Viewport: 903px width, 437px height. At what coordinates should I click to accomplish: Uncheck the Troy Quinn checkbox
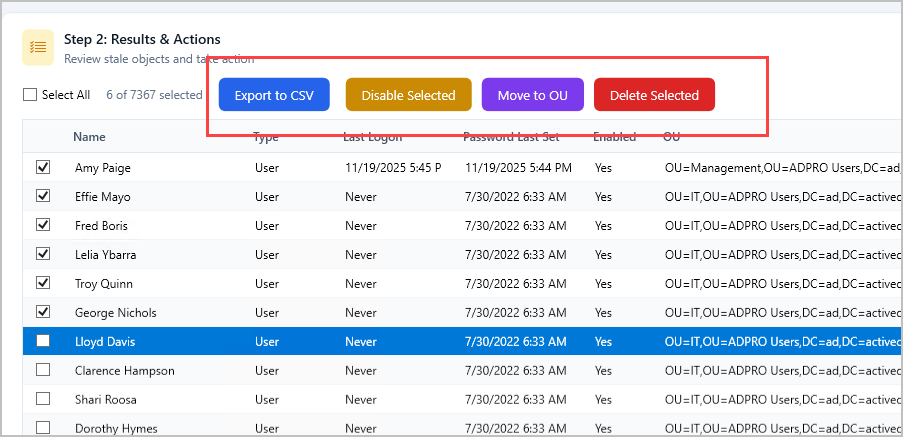coord(43,283)
